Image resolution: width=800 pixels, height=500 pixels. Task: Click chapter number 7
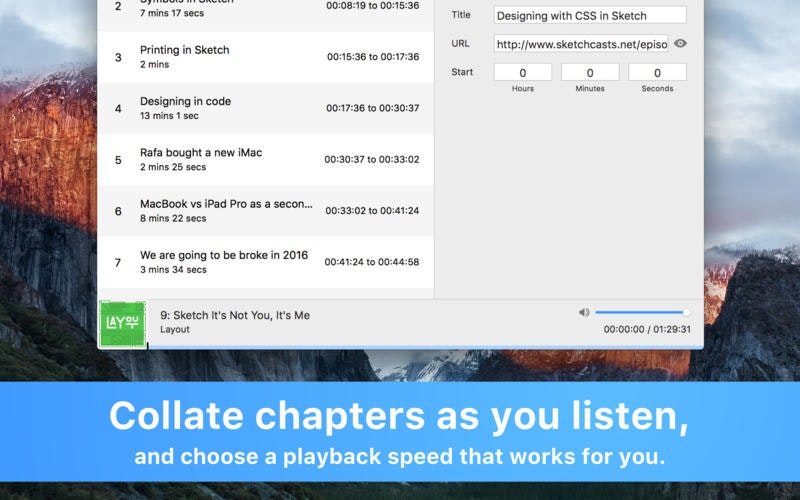coord(118,263)
